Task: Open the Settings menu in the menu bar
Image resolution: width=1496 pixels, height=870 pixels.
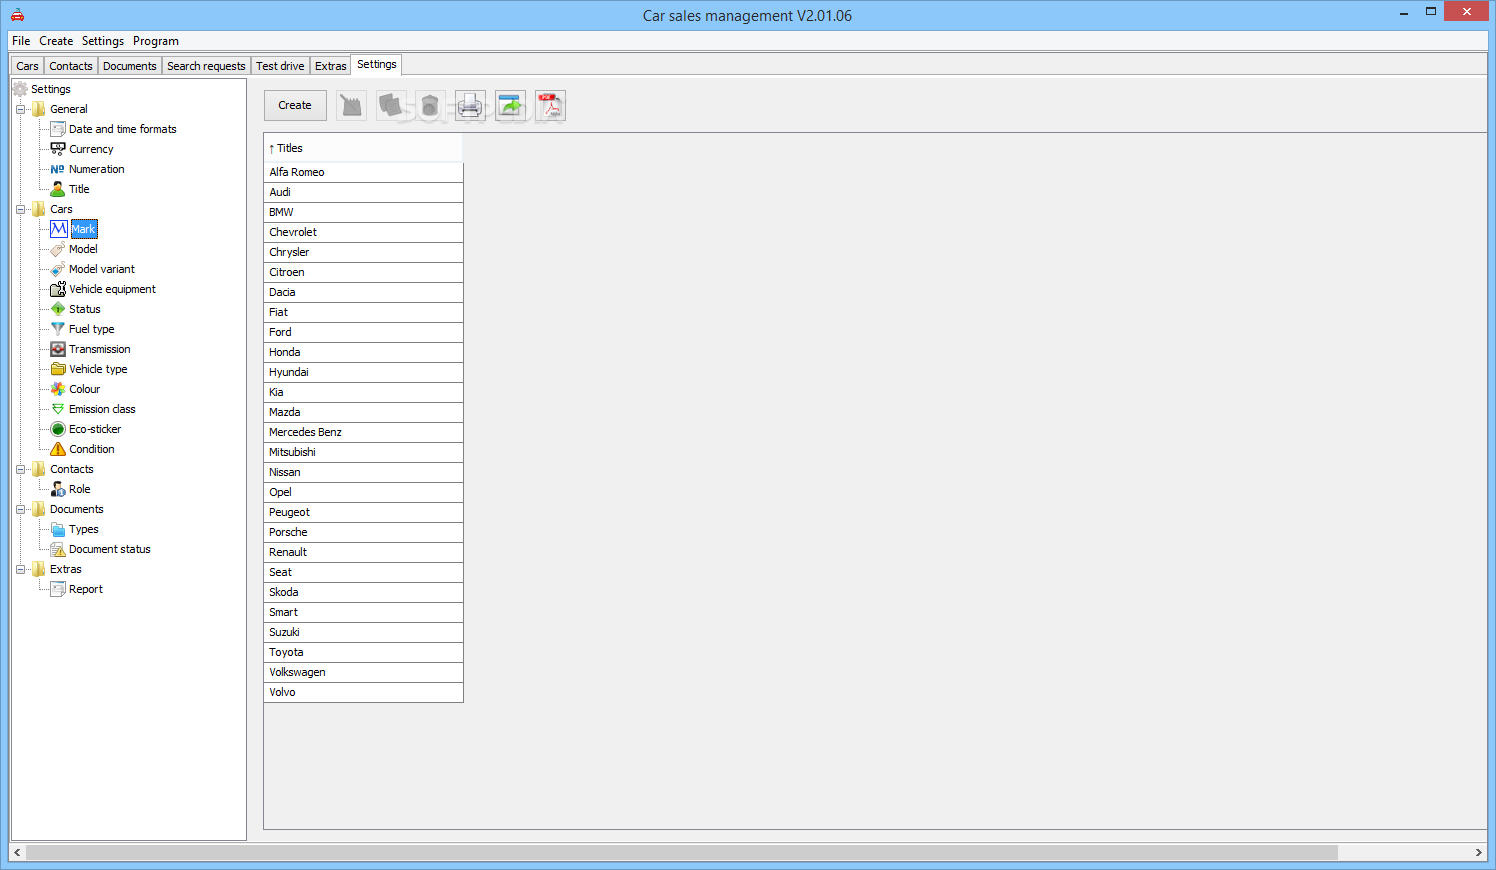Action: point(103,41)
